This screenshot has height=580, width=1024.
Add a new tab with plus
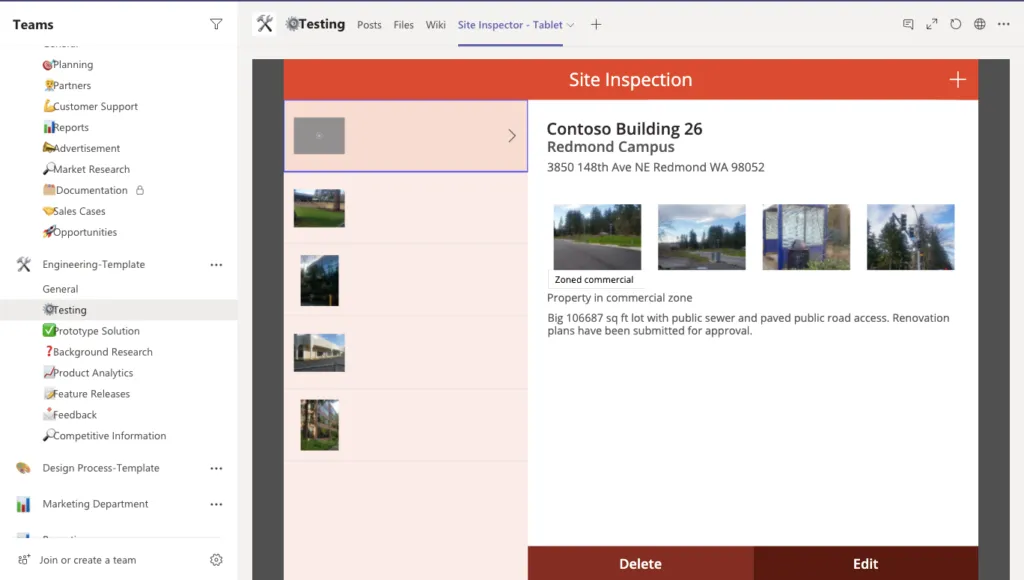(596, 25)
